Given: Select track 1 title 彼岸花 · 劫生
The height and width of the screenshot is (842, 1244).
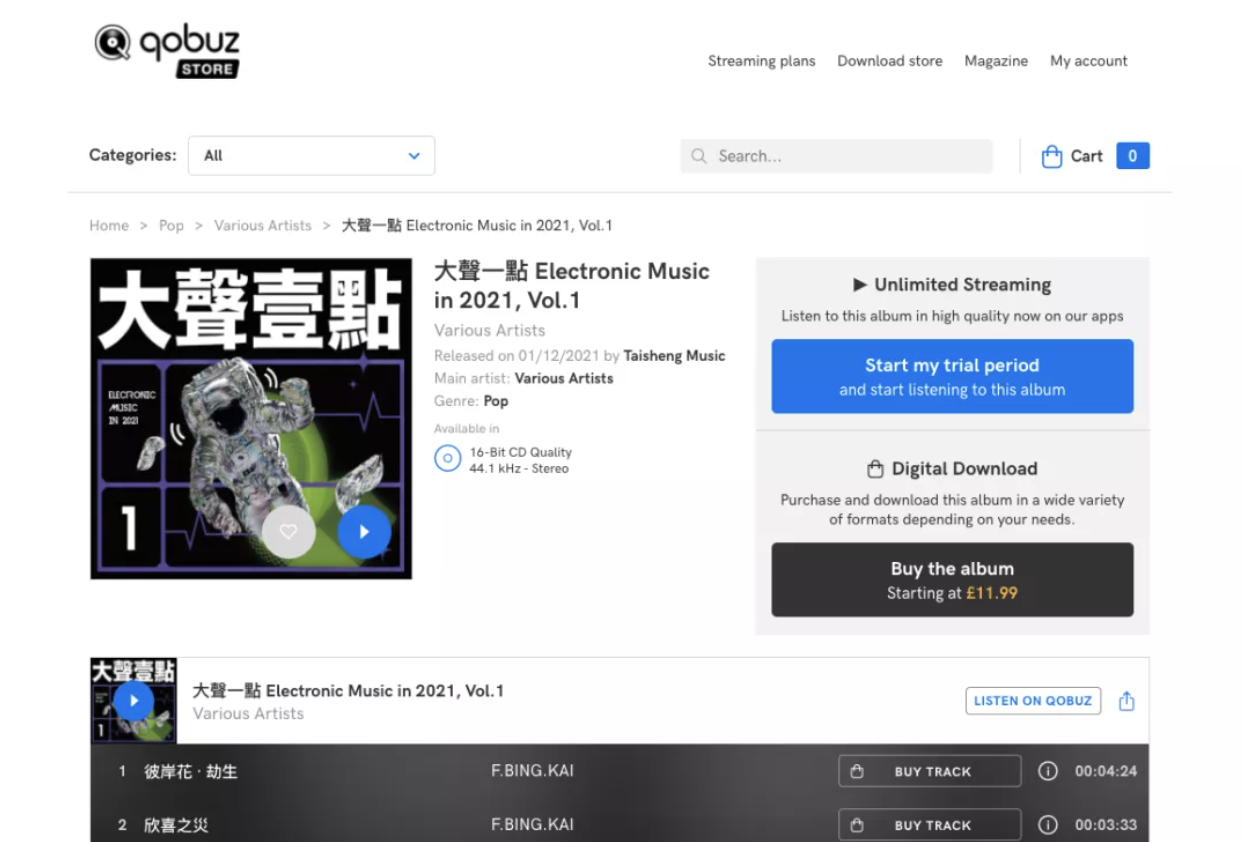Looking at the screenshot, I should (x=191, y=772).
